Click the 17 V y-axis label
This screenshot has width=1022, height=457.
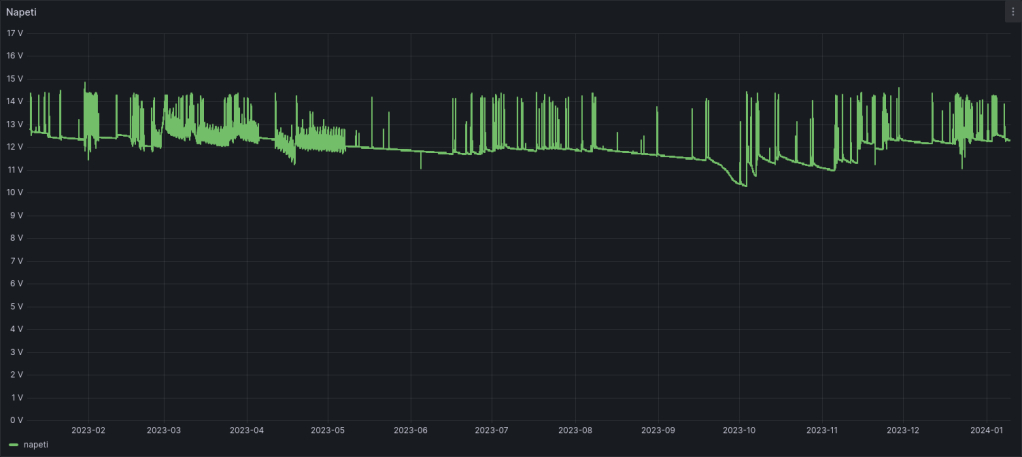[x=14, y=33]
